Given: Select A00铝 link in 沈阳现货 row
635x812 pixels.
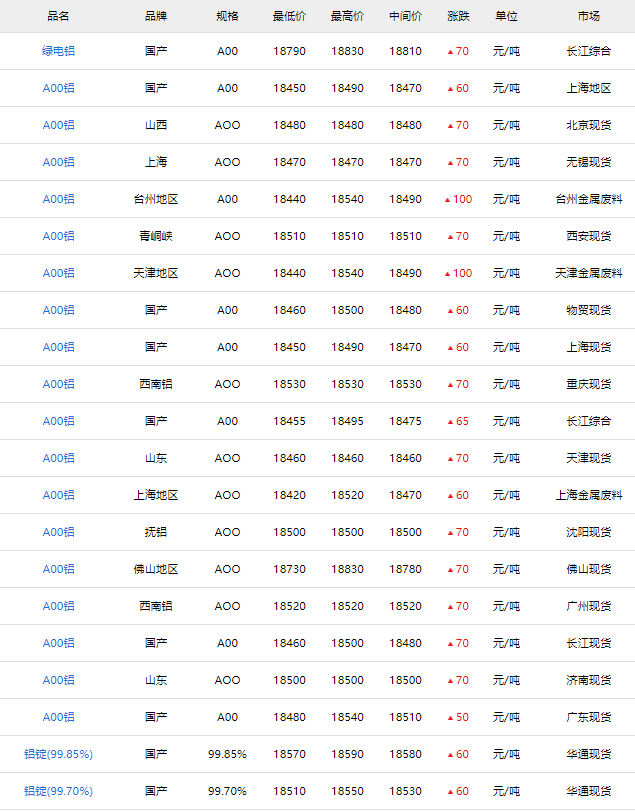Looking at the screenshot, I should (x=58, y=532).
